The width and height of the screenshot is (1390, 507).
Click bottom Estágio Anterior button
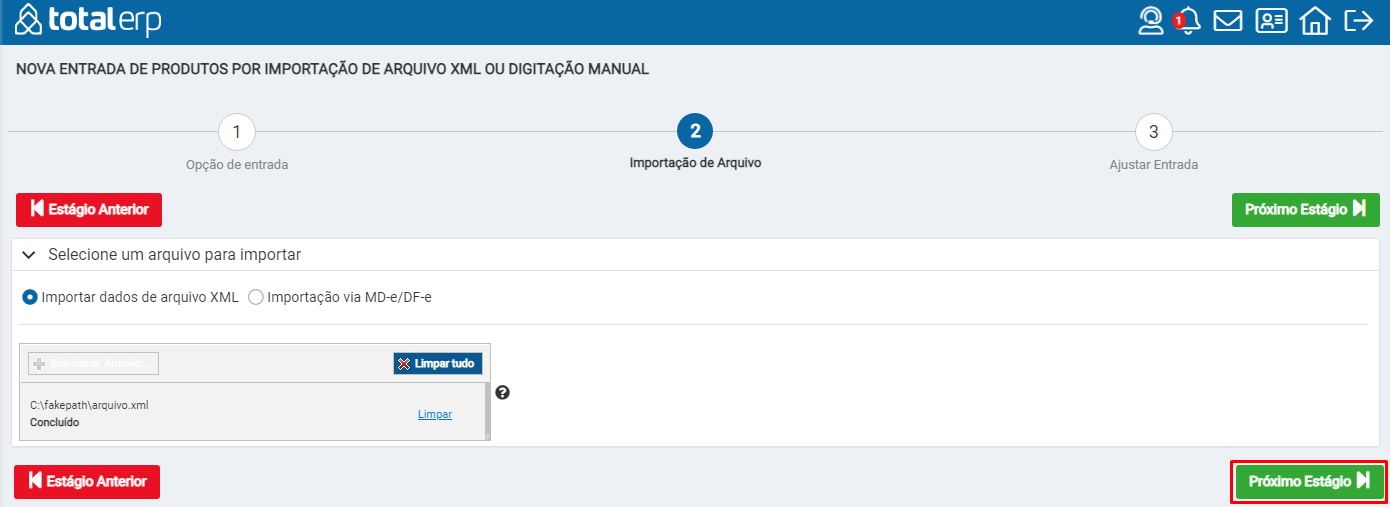tap(87, 481)
